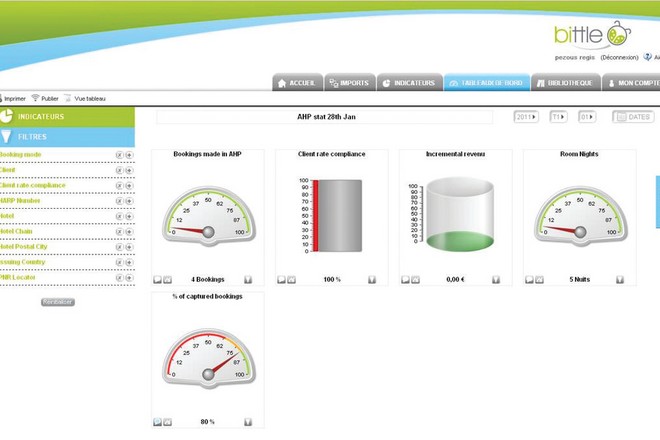Click the Filtres funnel icon
This screenshot has width=660, height=440.
point(7,136)
